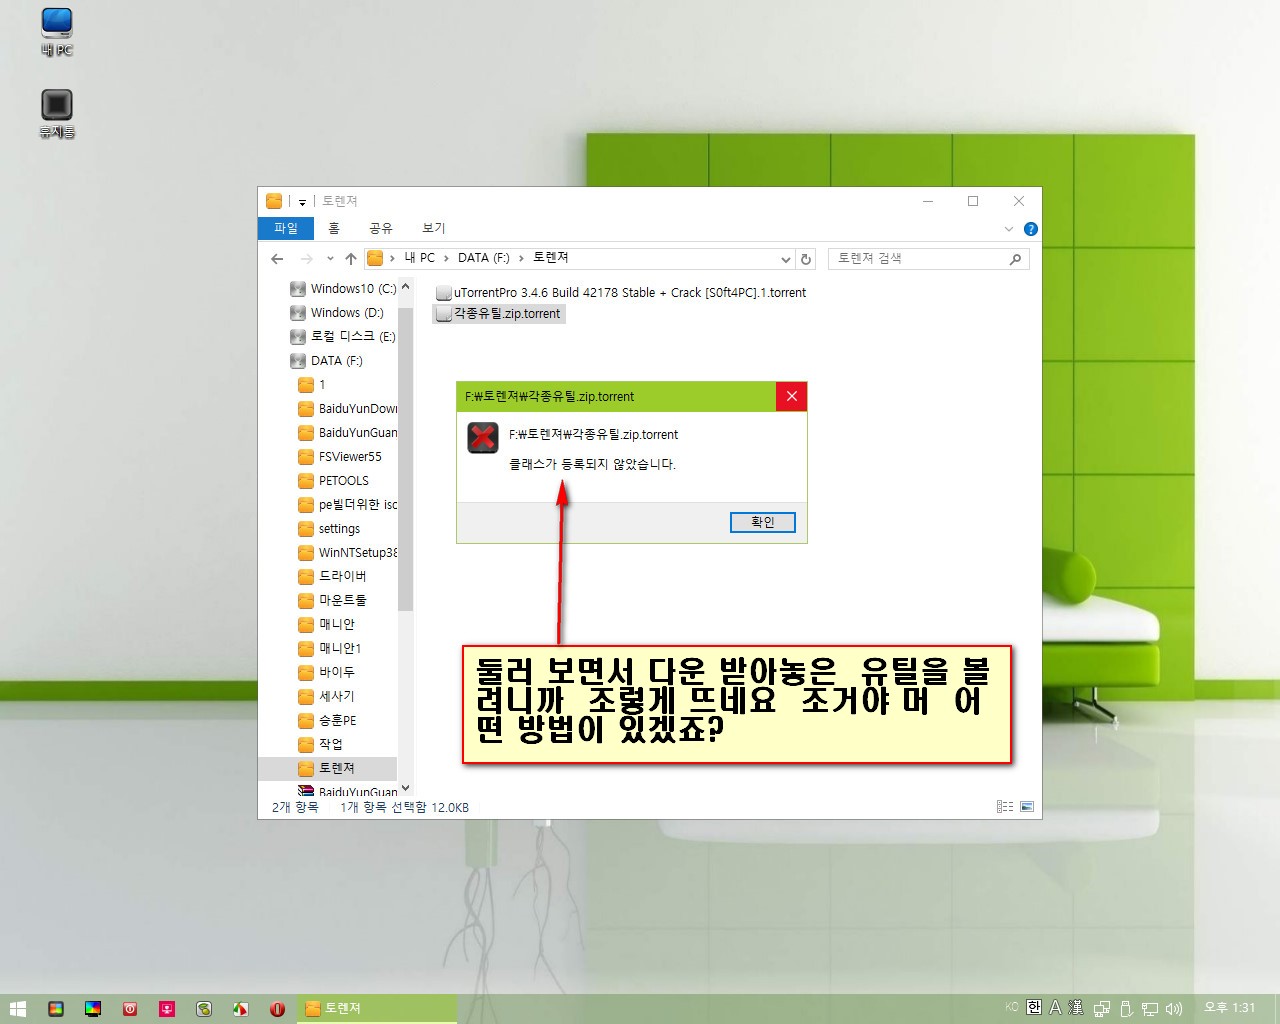Viewport: 1280px width, 1024px height.
Task: Go forward with the Explorer forward arrow
Action: [x=306, y=258]
